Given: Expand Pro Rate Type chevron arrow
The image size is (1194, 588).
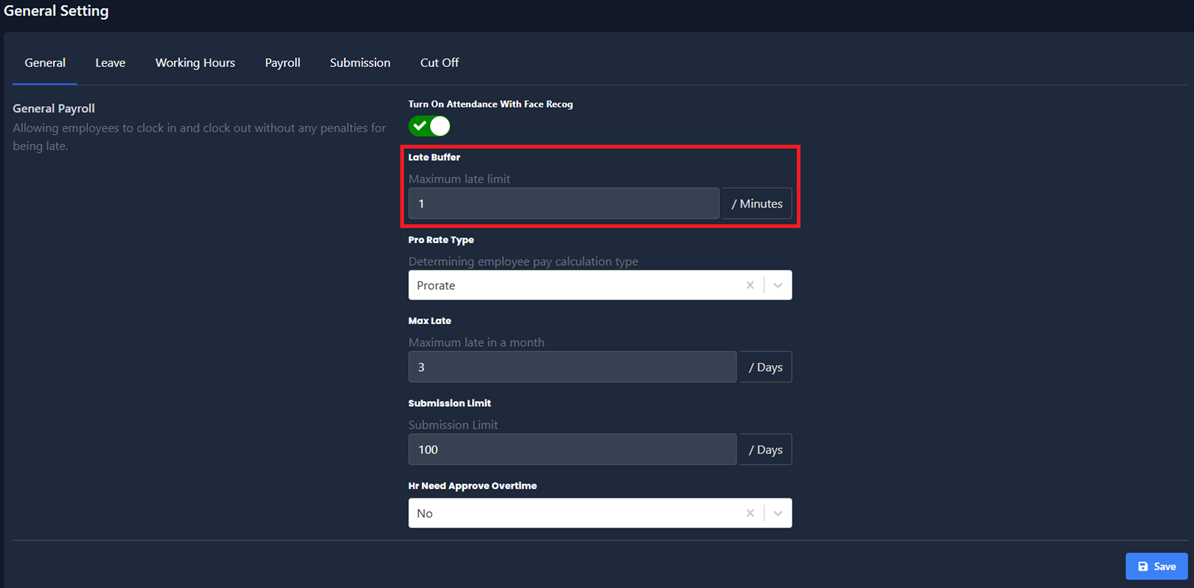Looking at the screenshot, I should (x=777, y=285).
